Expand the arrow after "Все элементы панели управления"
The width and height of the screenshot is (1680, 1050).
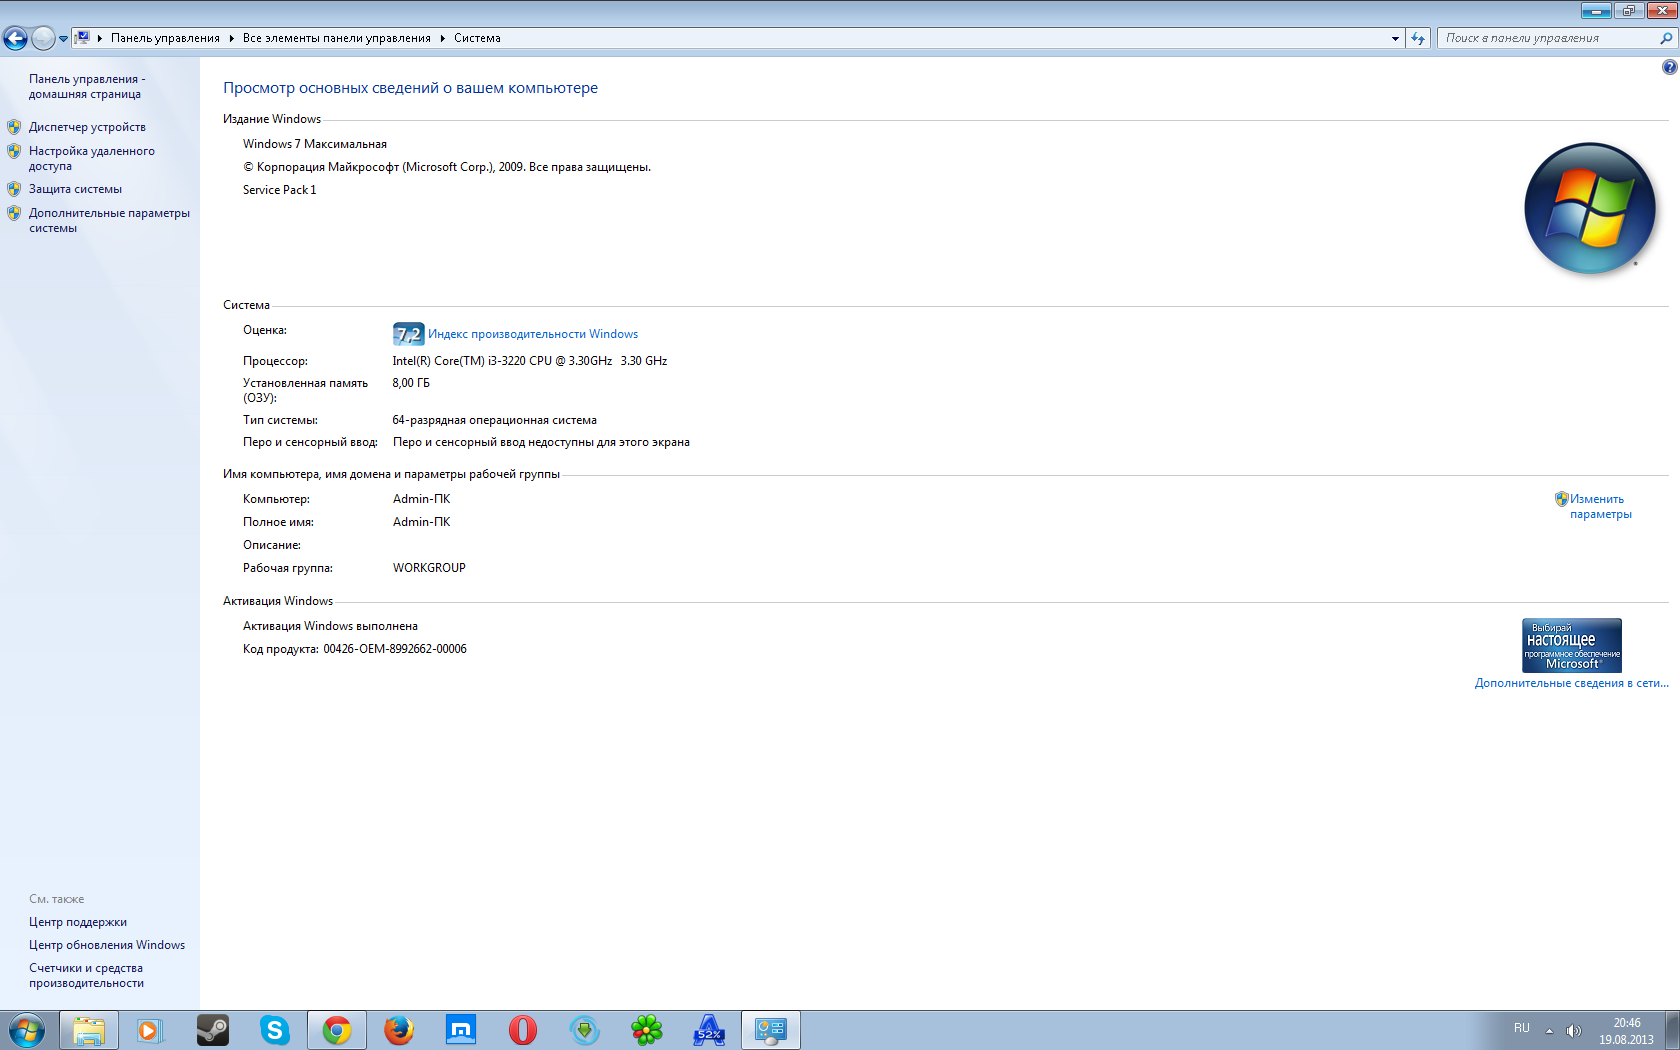[442, 38]
